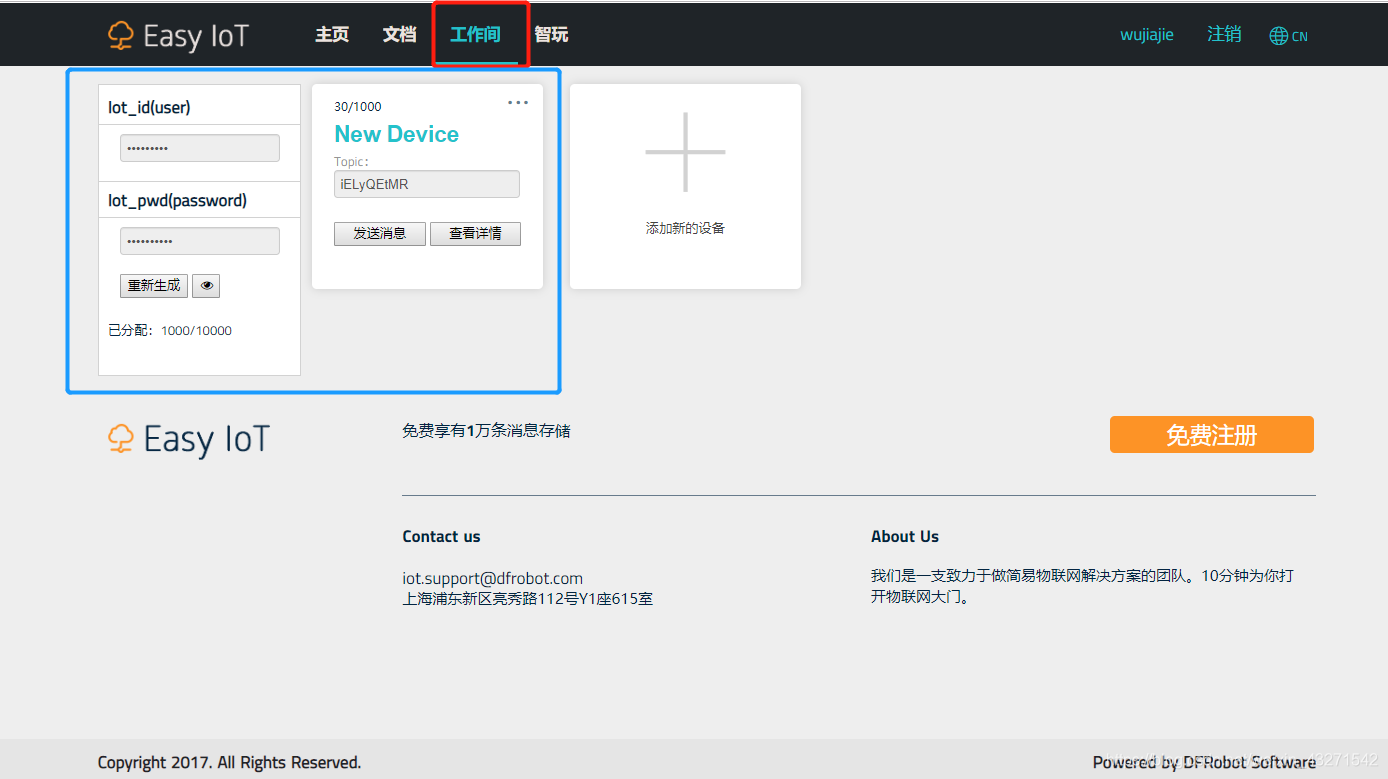
Task: Click 注销 to log out
Action: tap(1224, 34)
